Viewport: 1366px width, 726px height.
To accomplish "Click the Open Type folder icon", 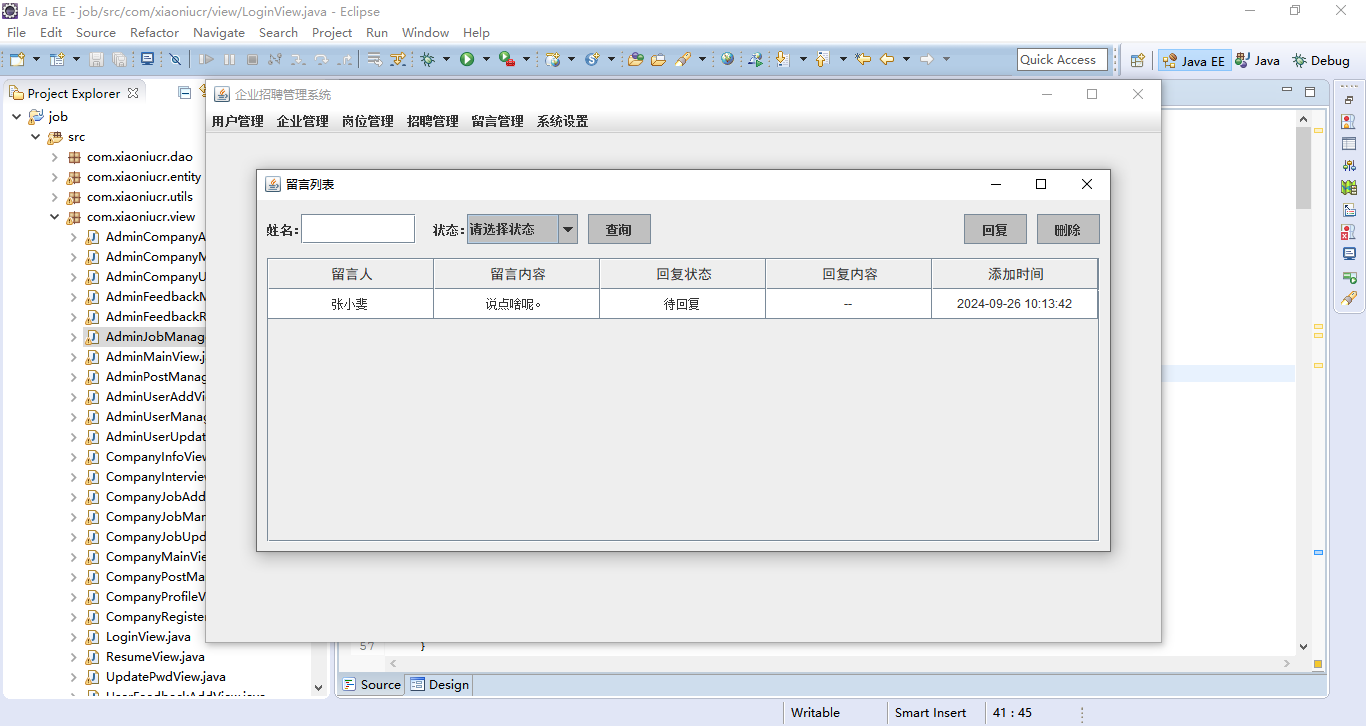I will [635, 60].
